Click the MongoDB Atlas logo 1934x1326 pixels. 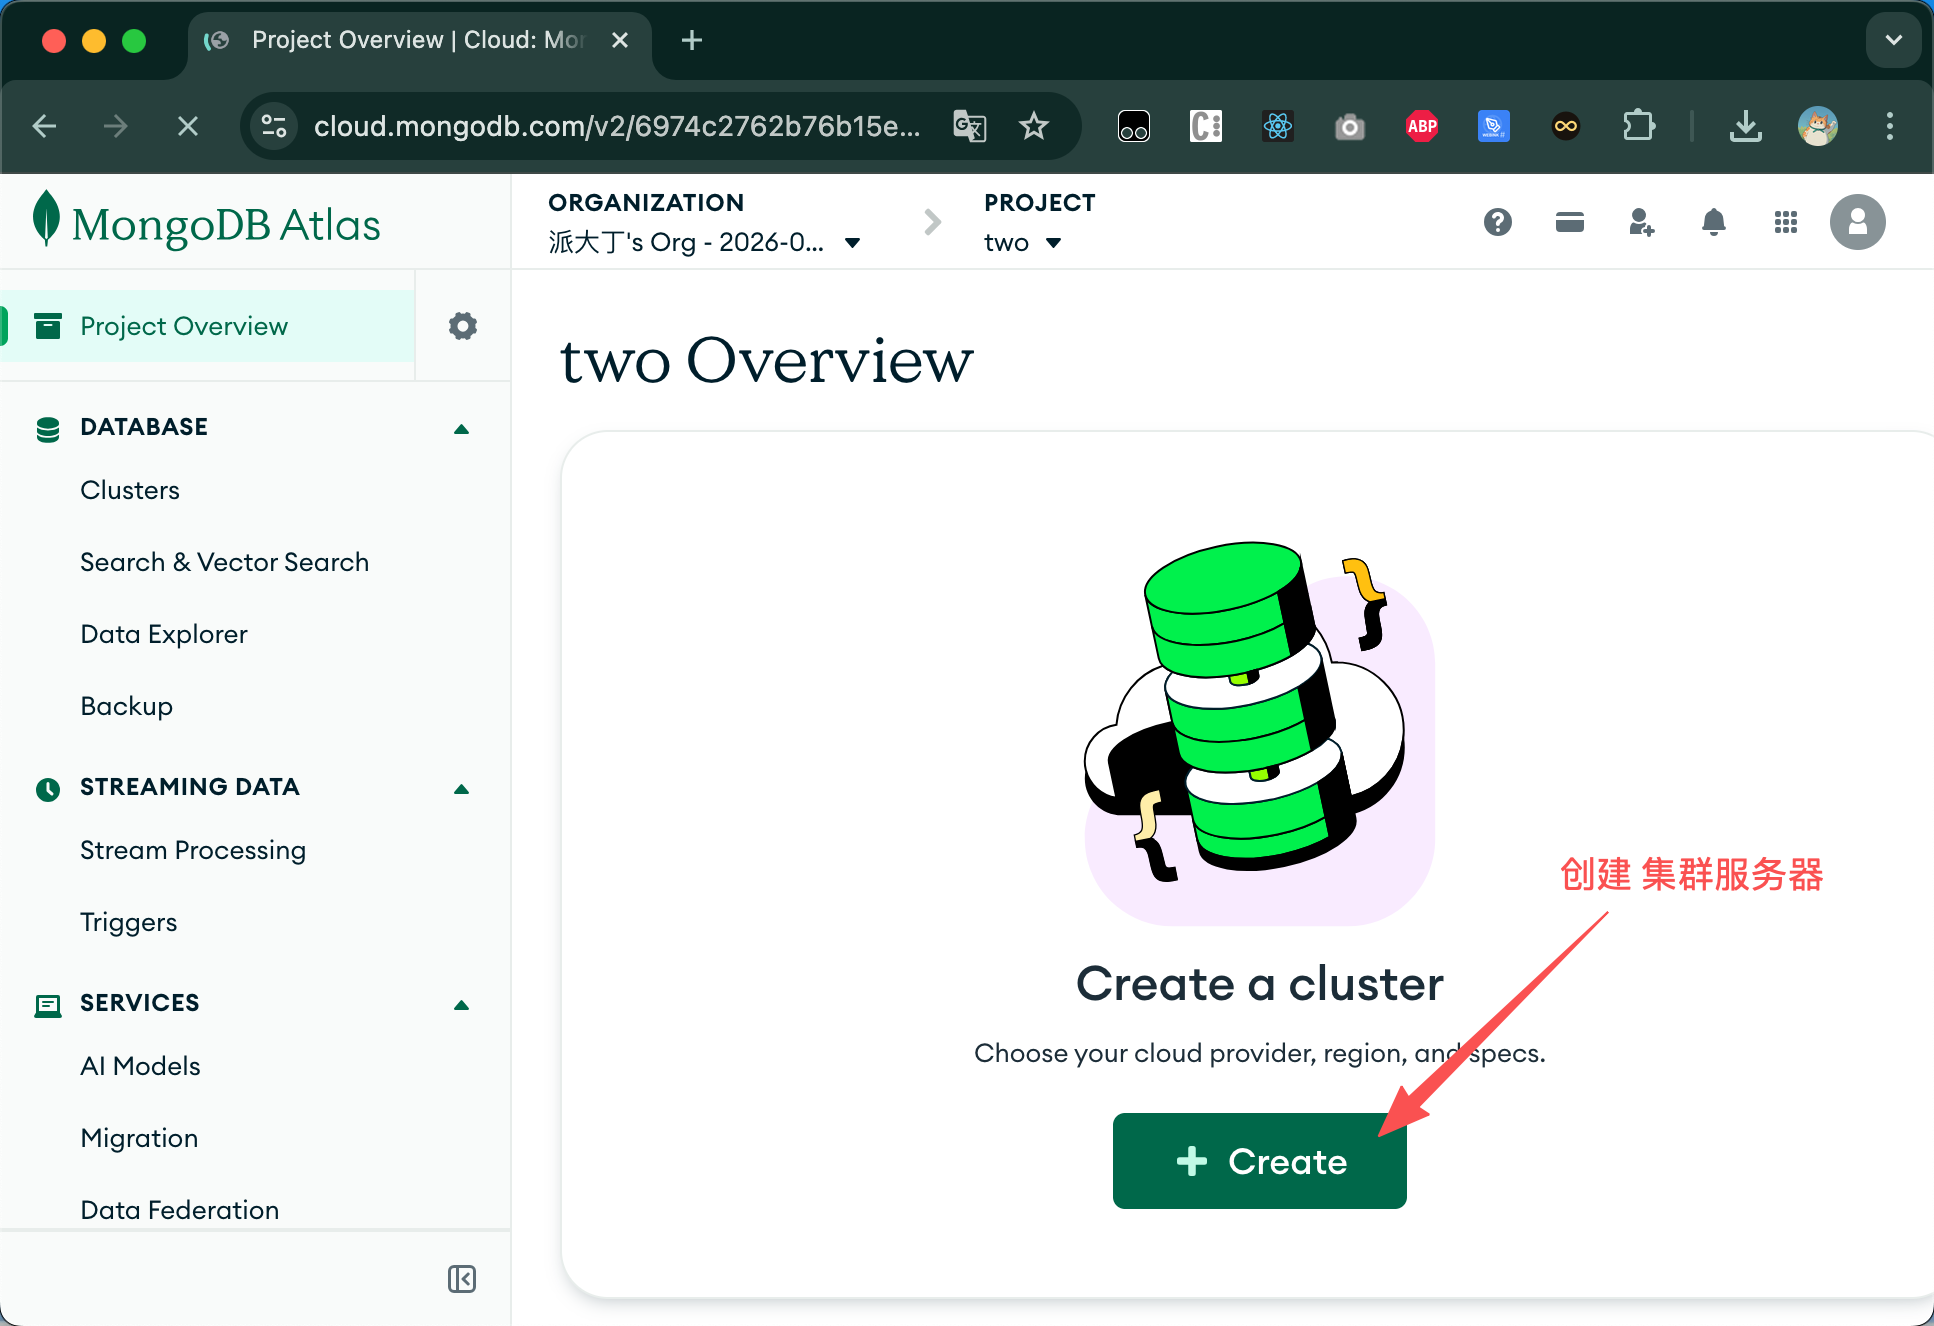point(207,222)
